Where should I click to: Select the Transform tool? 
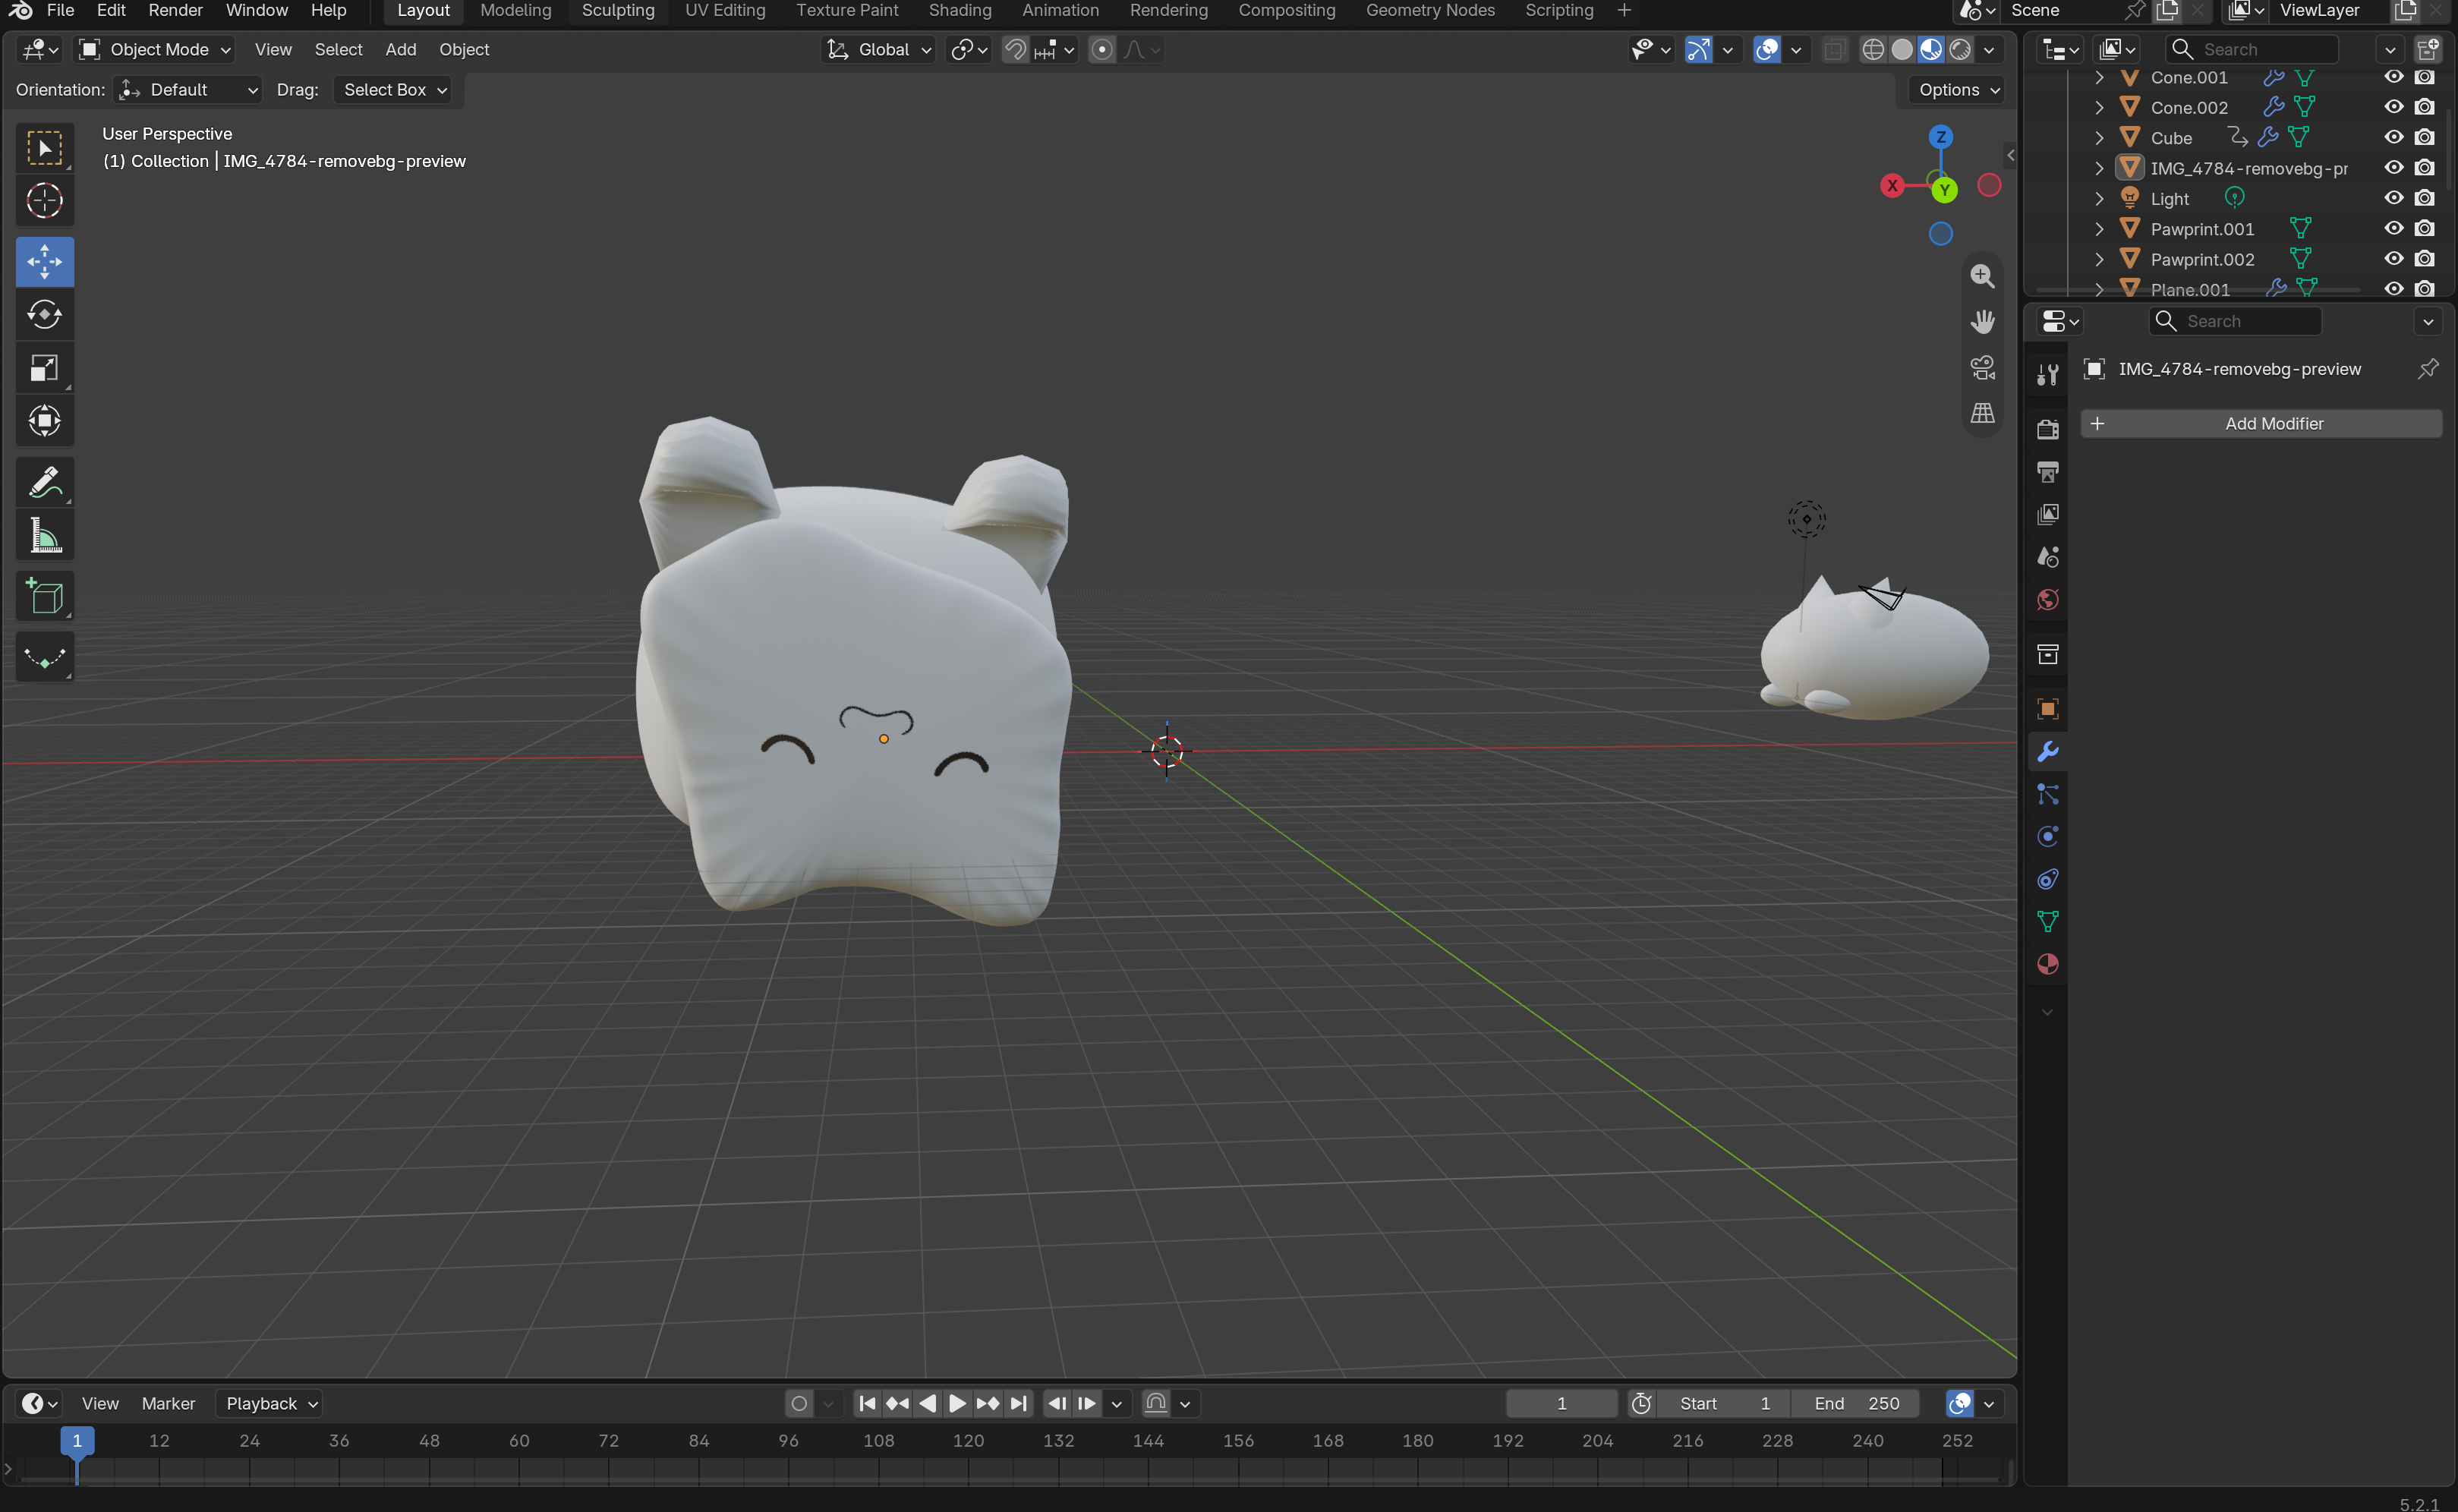[44, 421]
